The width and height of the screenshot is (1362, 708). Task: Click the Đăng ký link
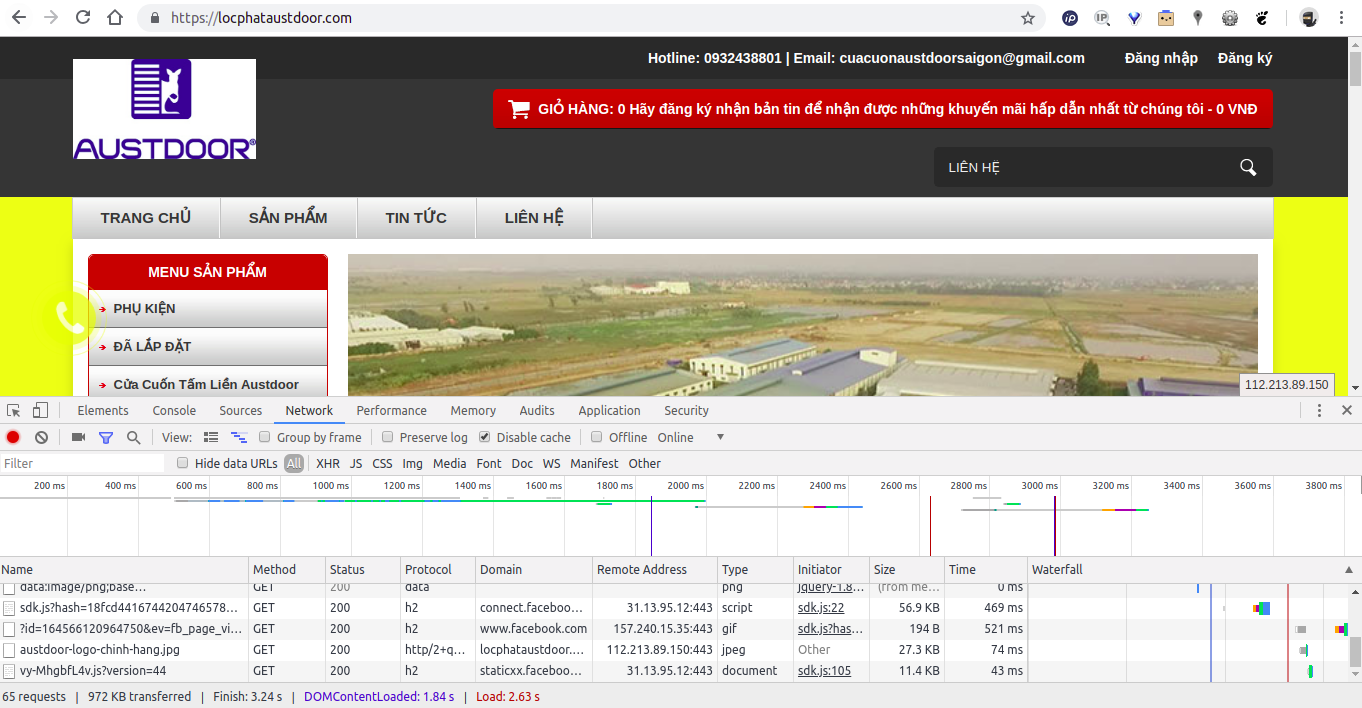(1245, 58)
